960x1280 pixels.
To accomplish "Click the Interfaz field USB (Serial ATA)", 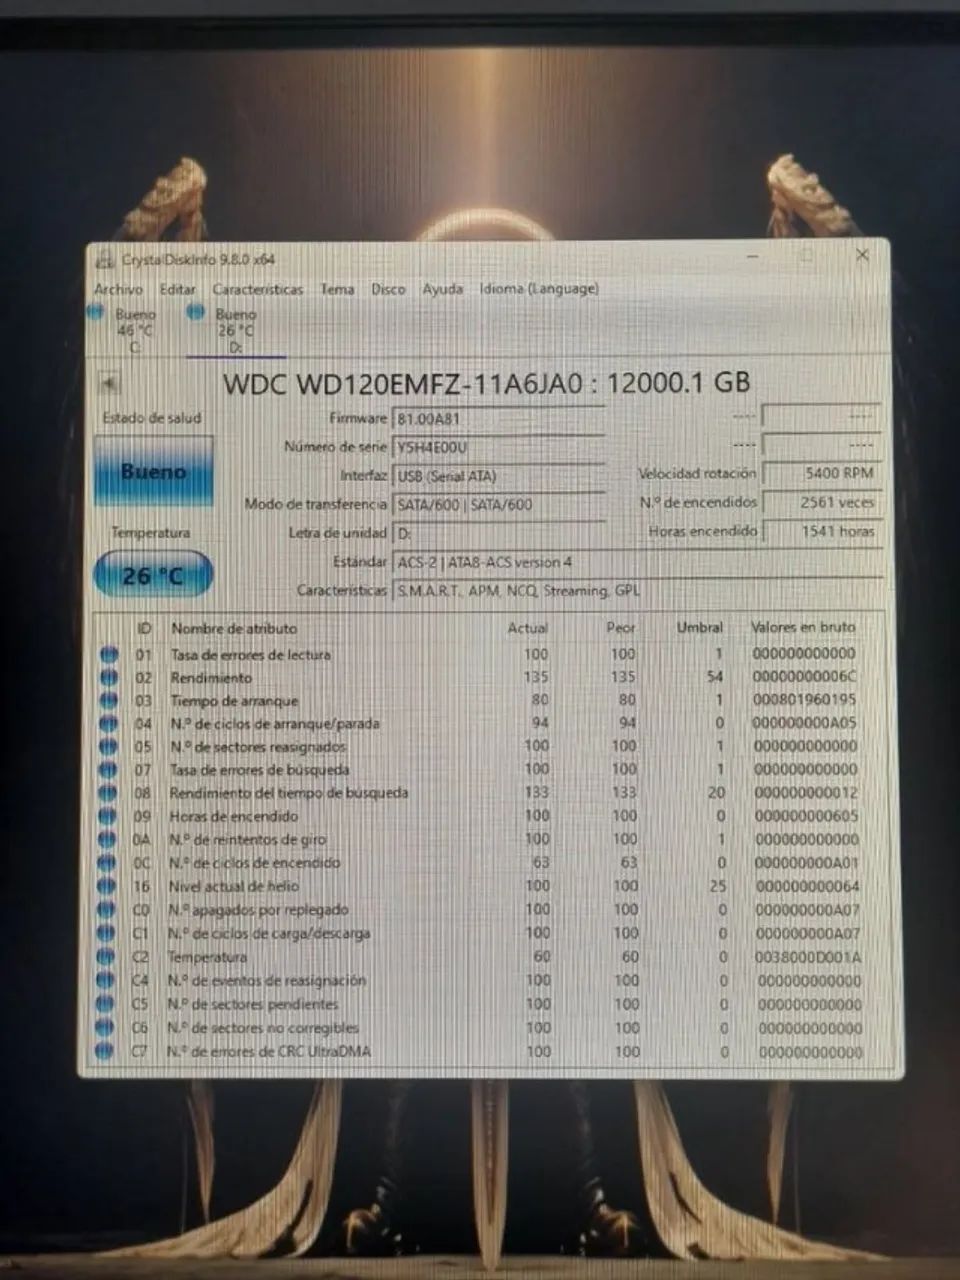I will point(499,476).
